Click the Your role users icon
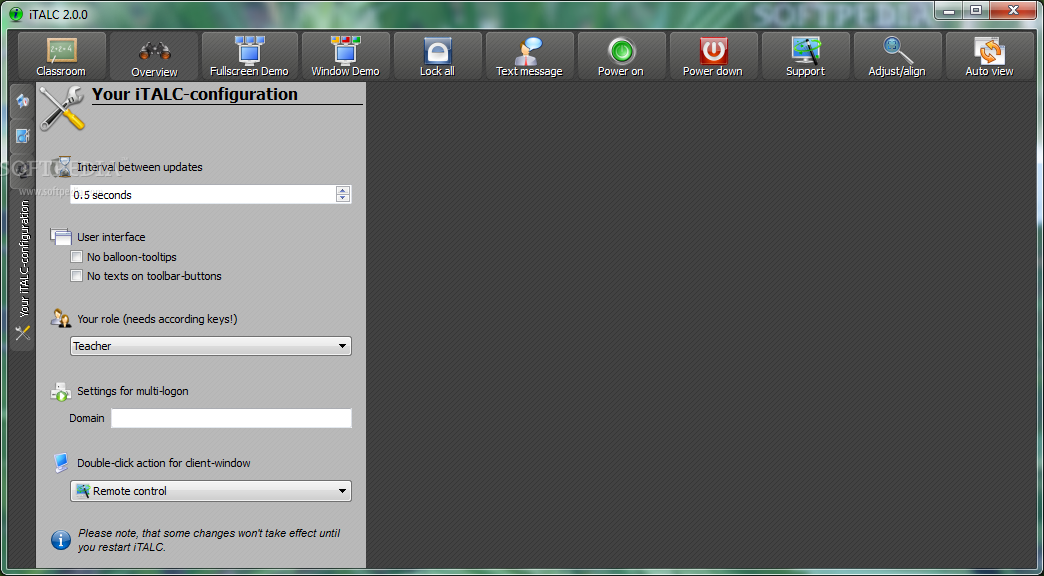Image resolution: width=1044 pixels, height=576 pixels. (x=61, y=318)
